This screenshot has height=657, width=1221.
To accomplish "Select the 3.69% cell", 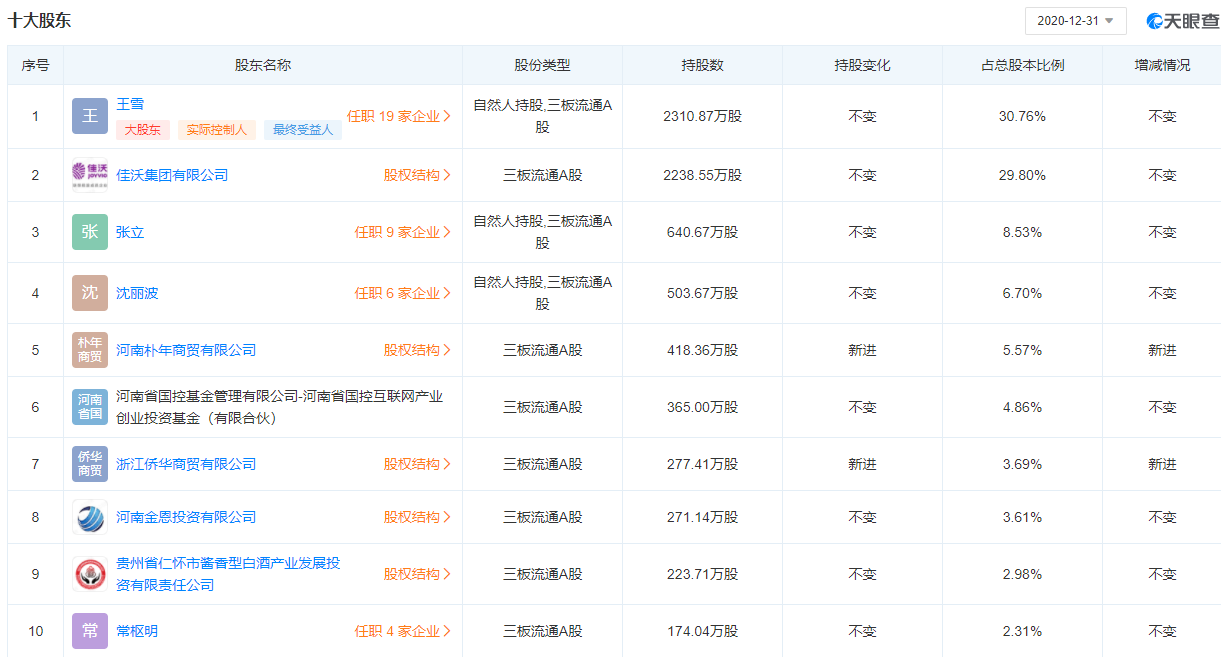I will (x=1022, y=464).
